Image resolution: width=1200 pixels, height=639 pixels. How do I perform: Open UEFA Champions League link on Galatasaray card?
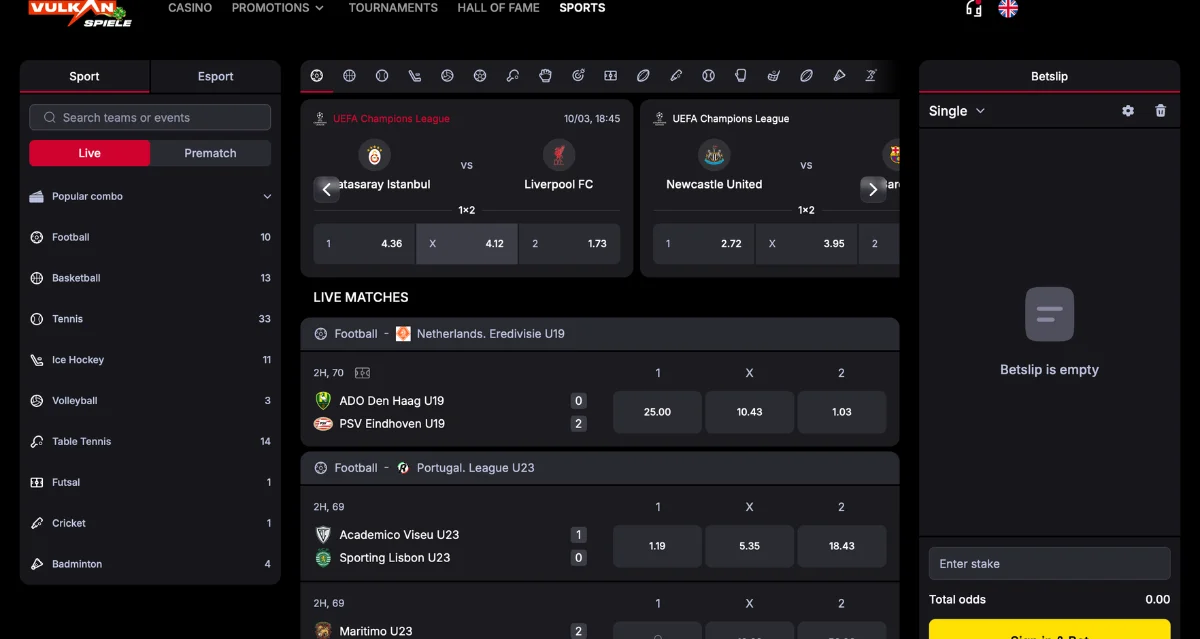391,119
